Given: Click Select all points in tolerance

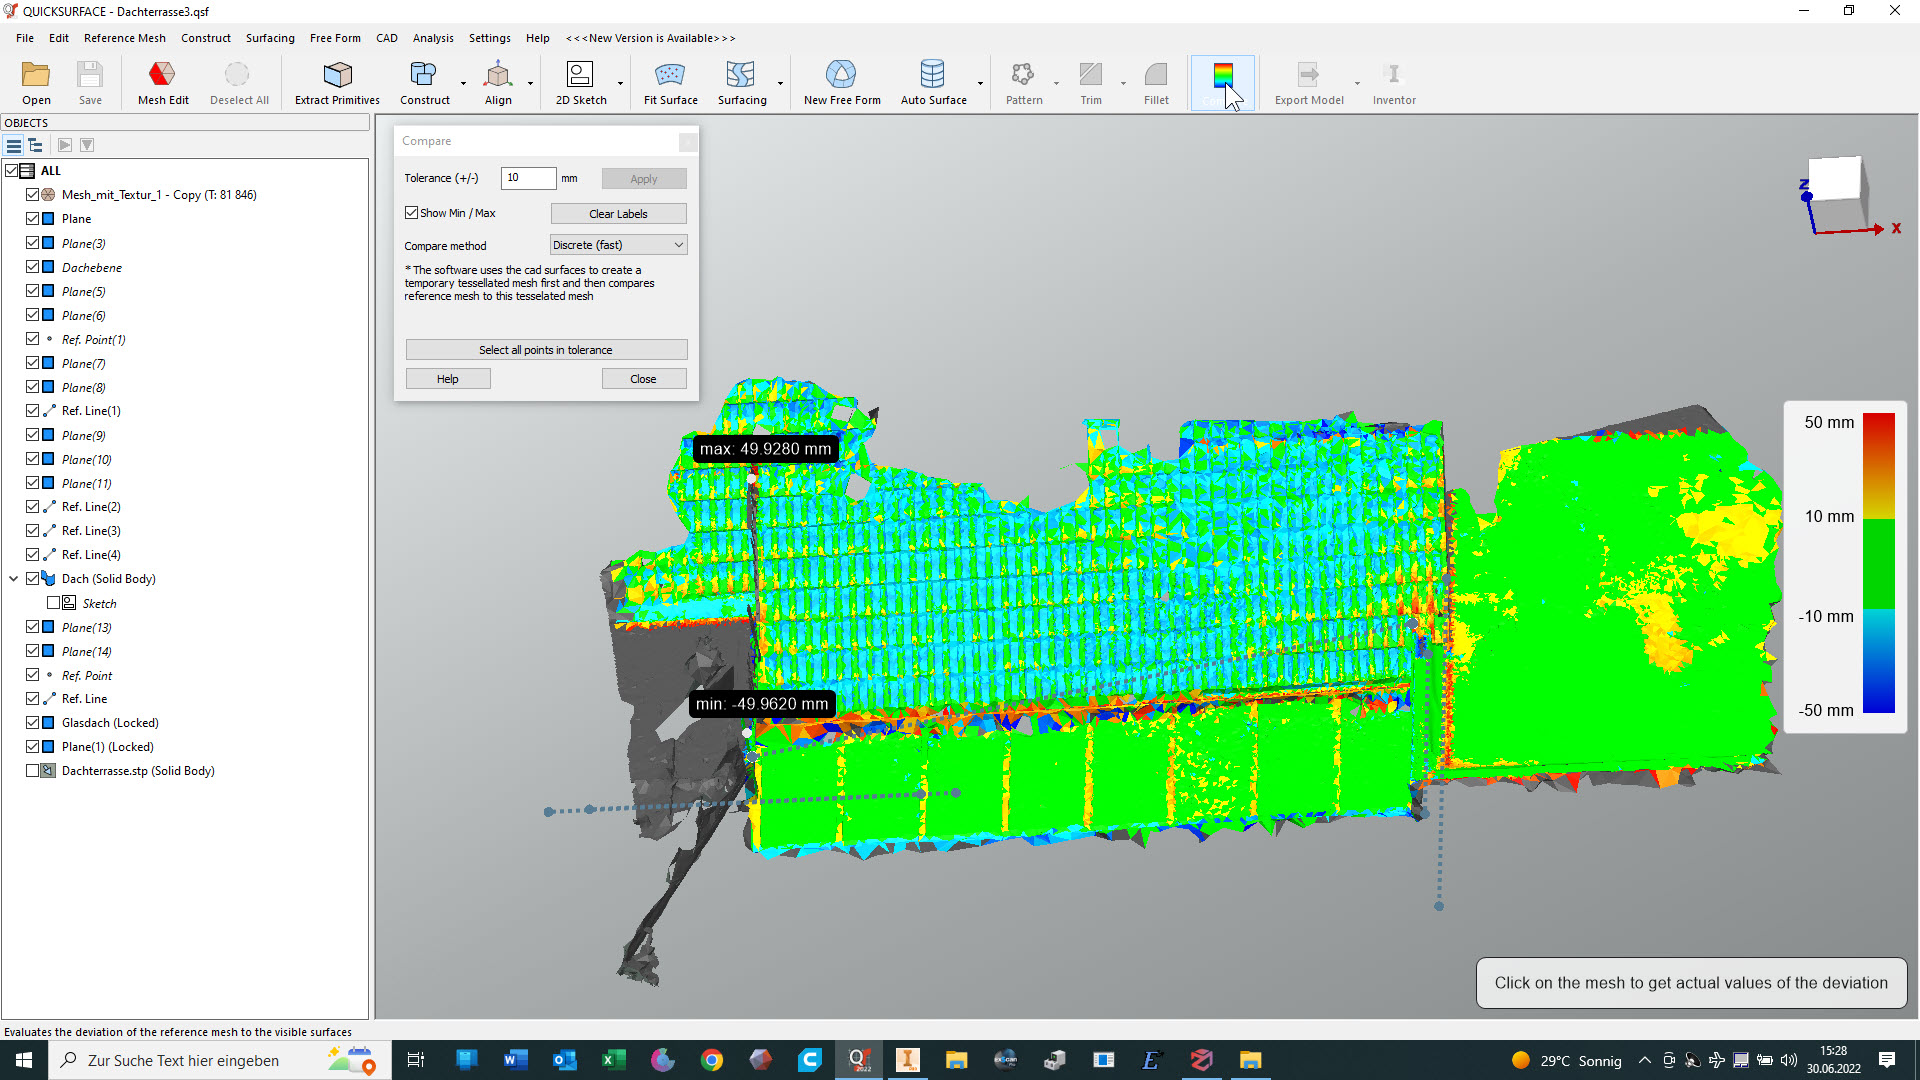Looking at the screenshot, I should click(x=546, y=350).
